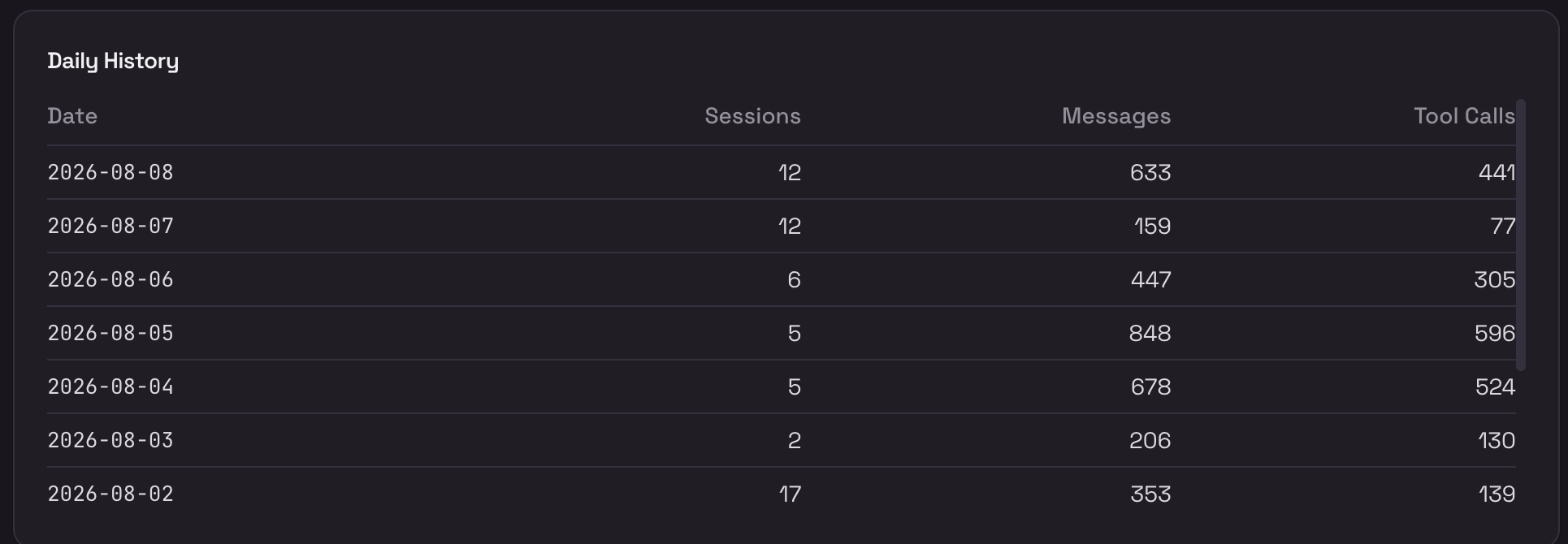Select the 2026-08-03 date cell
This screenshot has height=544, width=1568.
(110, 440)
